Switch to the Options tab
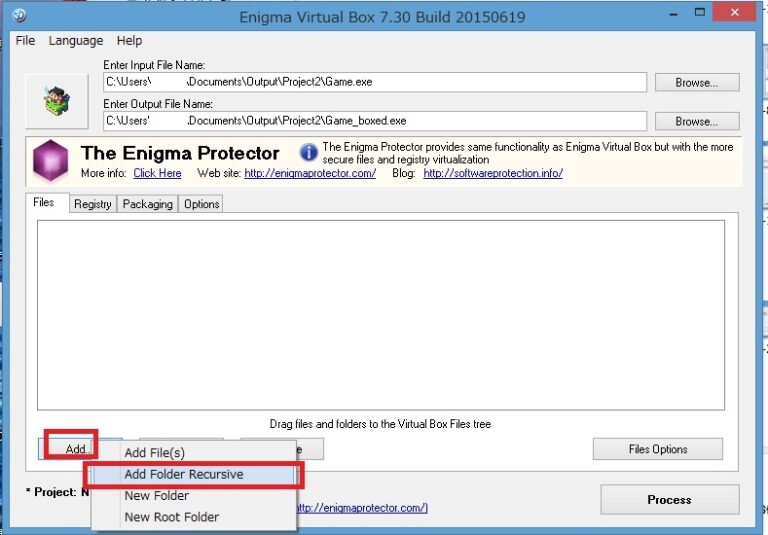 point(201,204)
